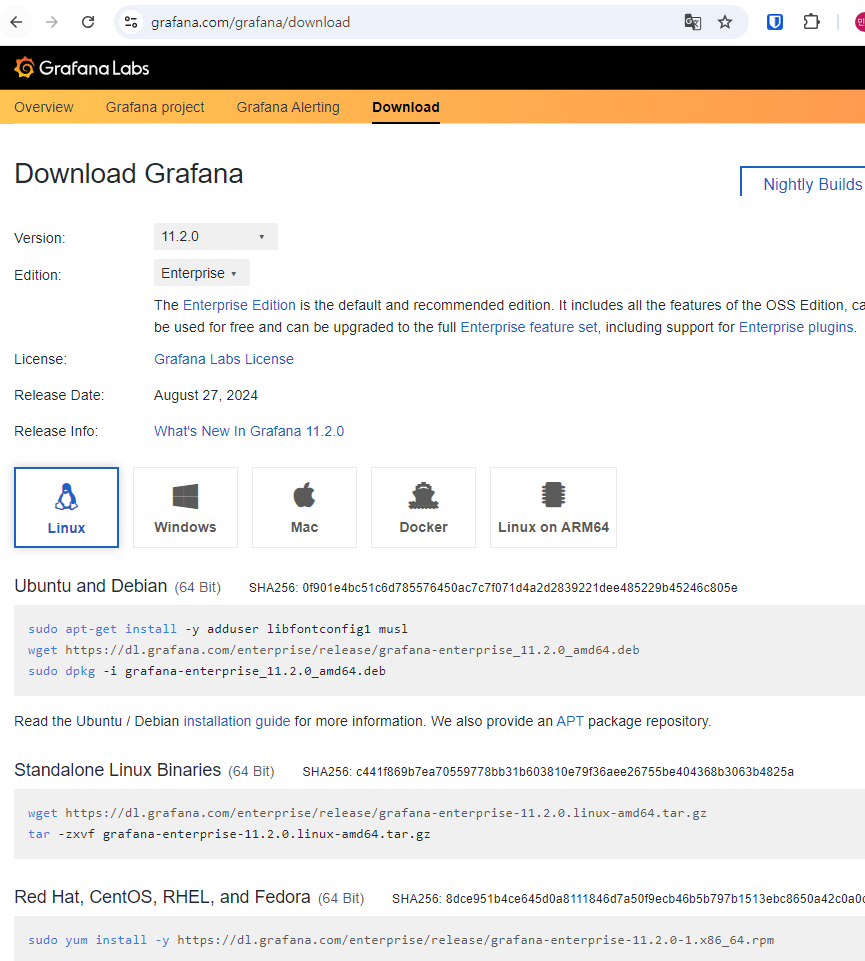Expand the Enterprise edition dropdown
865x961 pixels.
(x=201, y=273)
